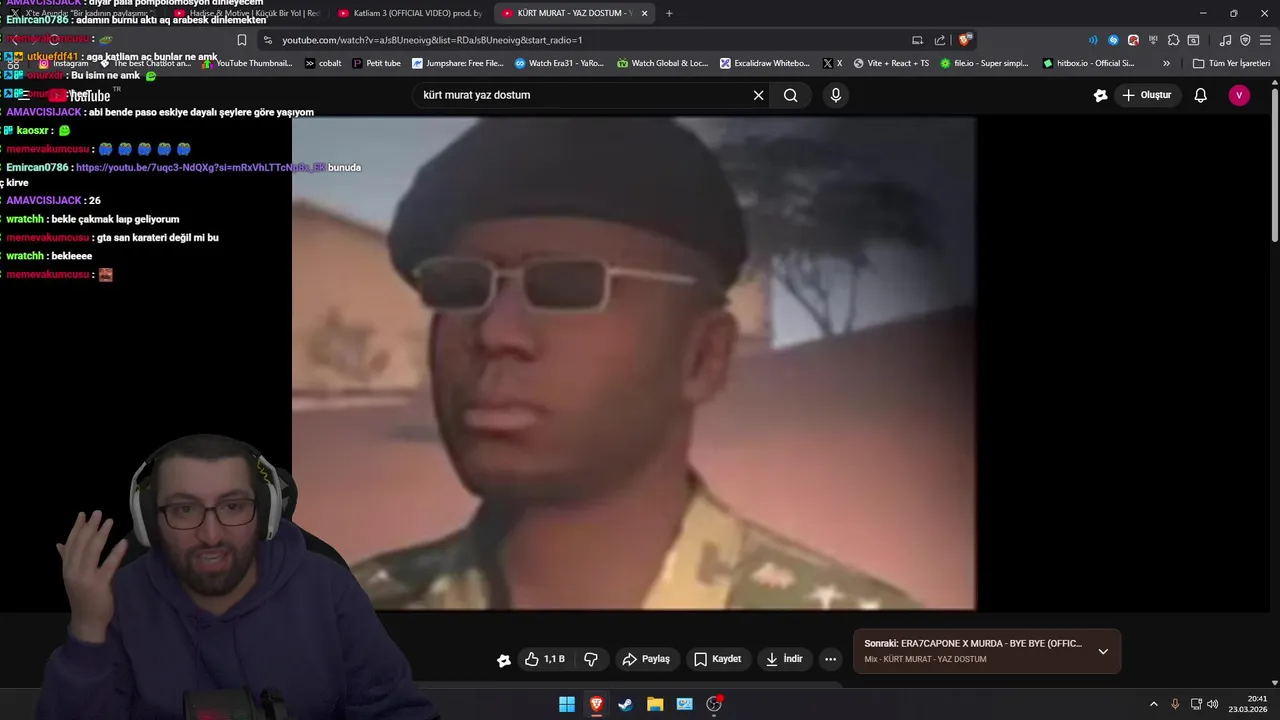Click the YouTube search magnifier button
This screenshot has height=720, width=1280.
pos(791,95)
